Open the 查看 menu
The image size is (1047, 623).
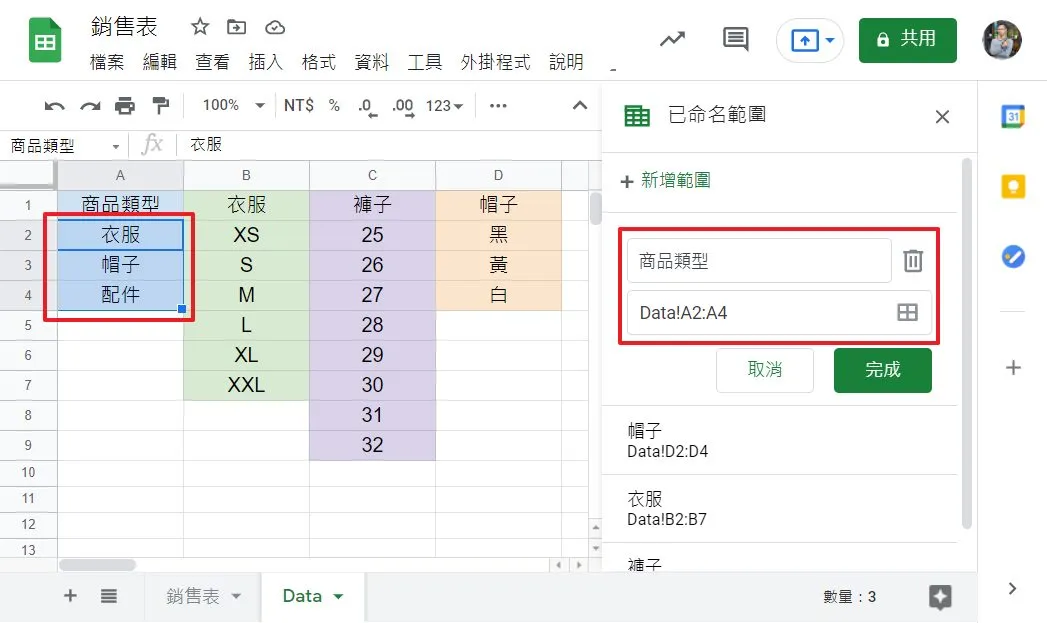point(212,62)
